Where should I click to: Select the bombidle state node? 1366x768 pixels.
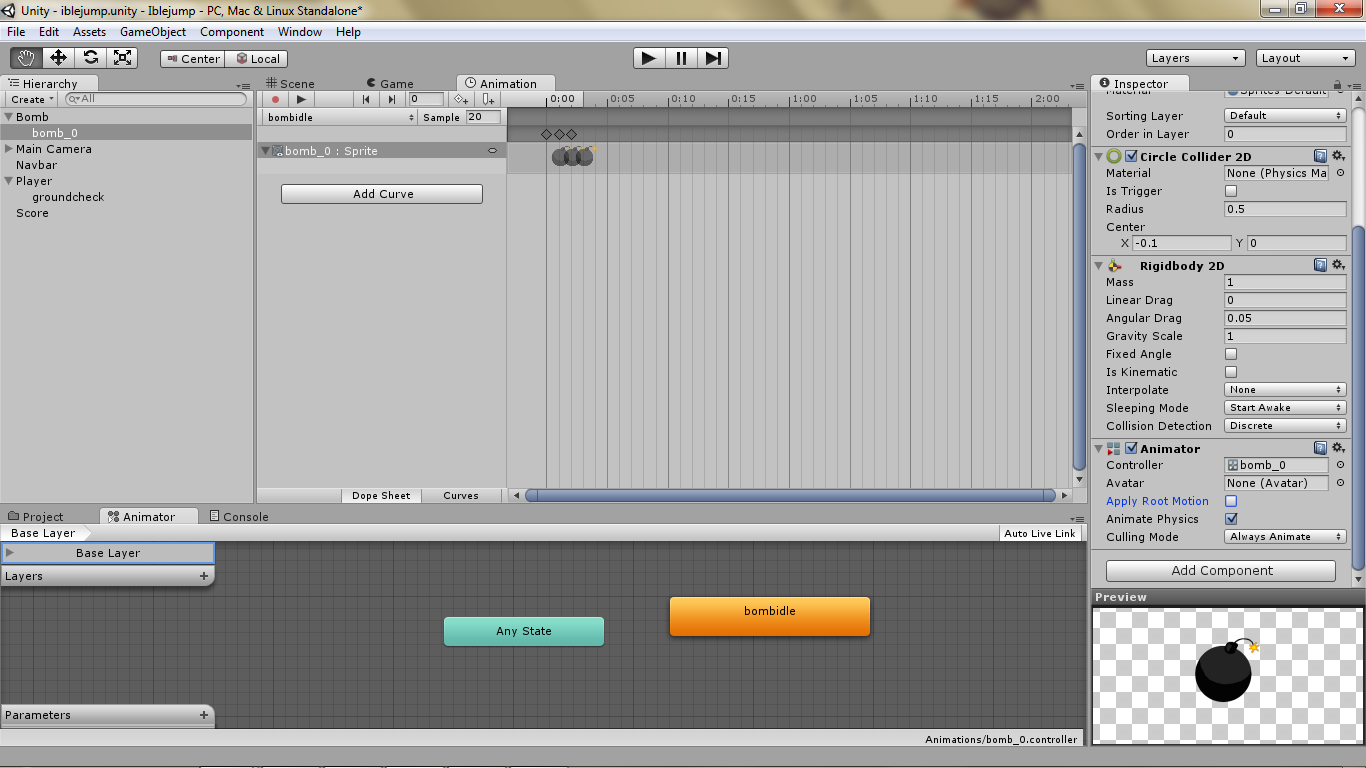[x=769, y=616]
